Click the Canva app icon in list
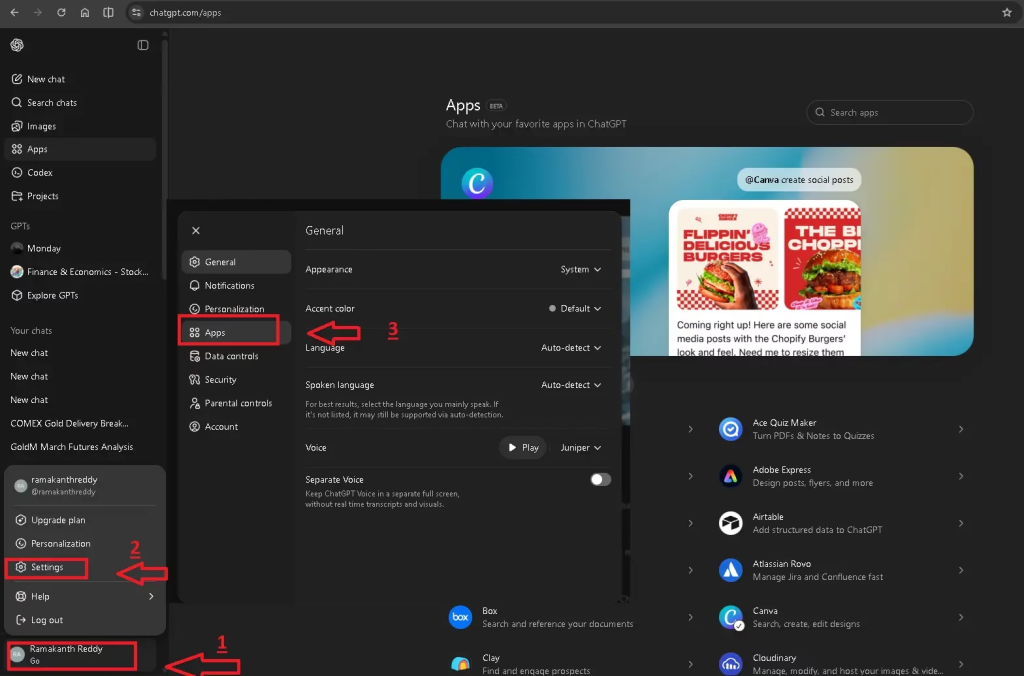 click(731, 617)
